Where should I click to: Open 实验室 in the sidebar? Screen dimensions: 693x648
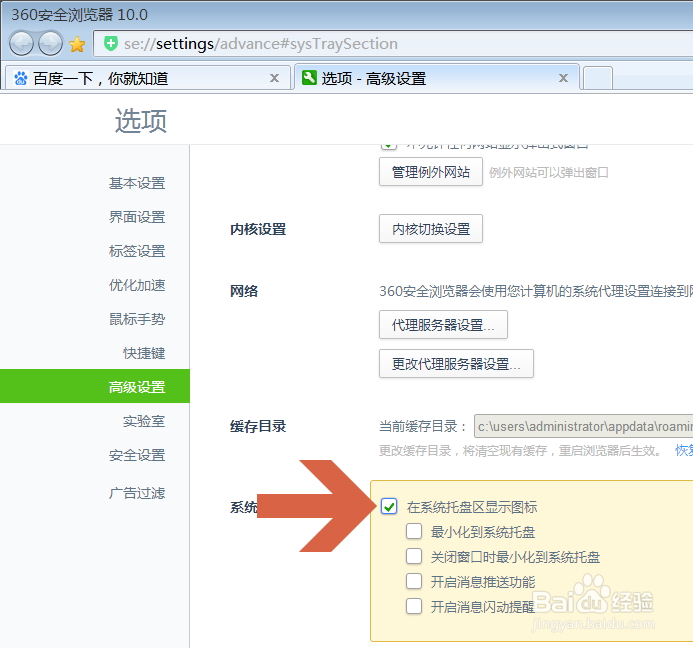(x=144, y=421)
